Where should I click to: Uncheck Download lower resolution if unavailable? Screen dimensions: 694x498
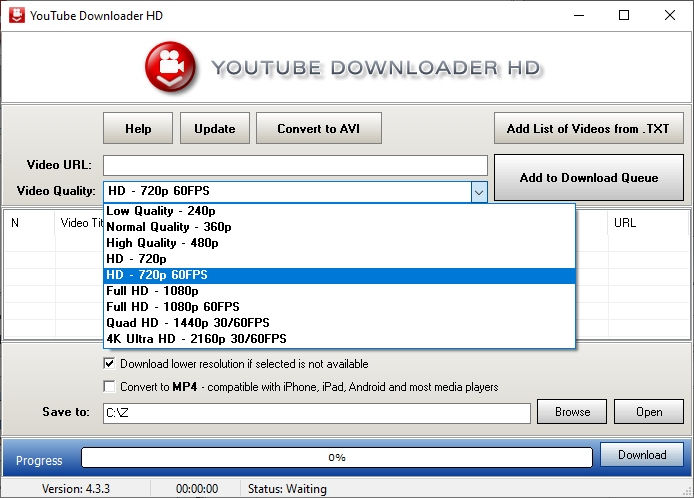click(109, 364)
